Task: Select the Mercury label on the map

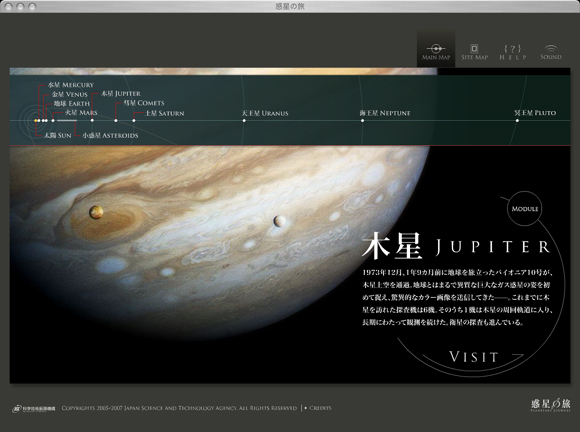Action: [71, 85]
